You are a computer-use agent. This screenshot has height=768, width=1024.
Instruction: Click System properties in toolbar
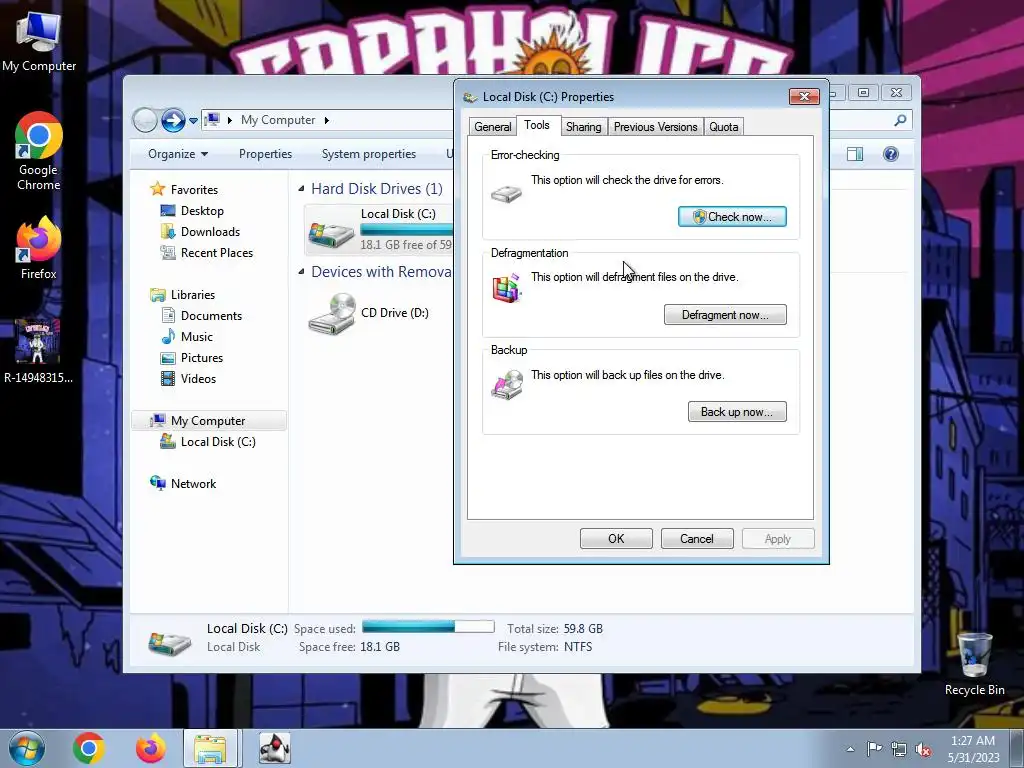pyautogui.click(x=368, y=154)
